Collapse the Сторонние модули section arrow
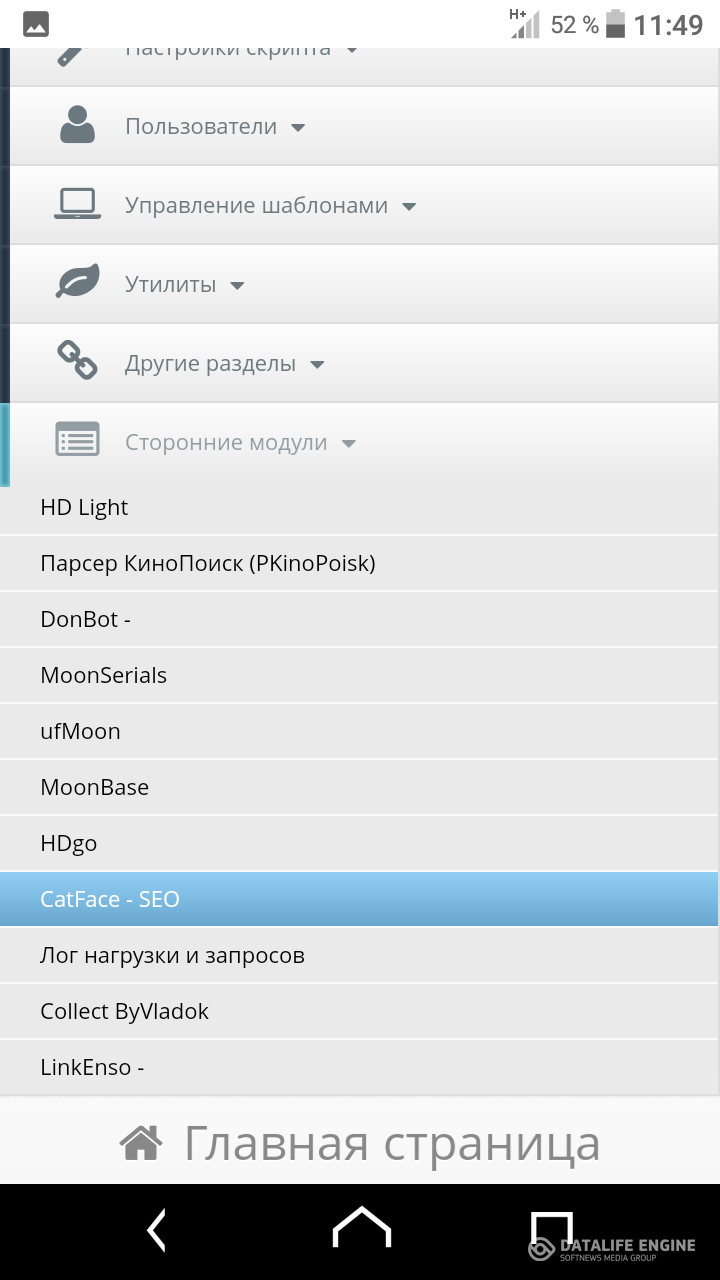 (348, 444)
